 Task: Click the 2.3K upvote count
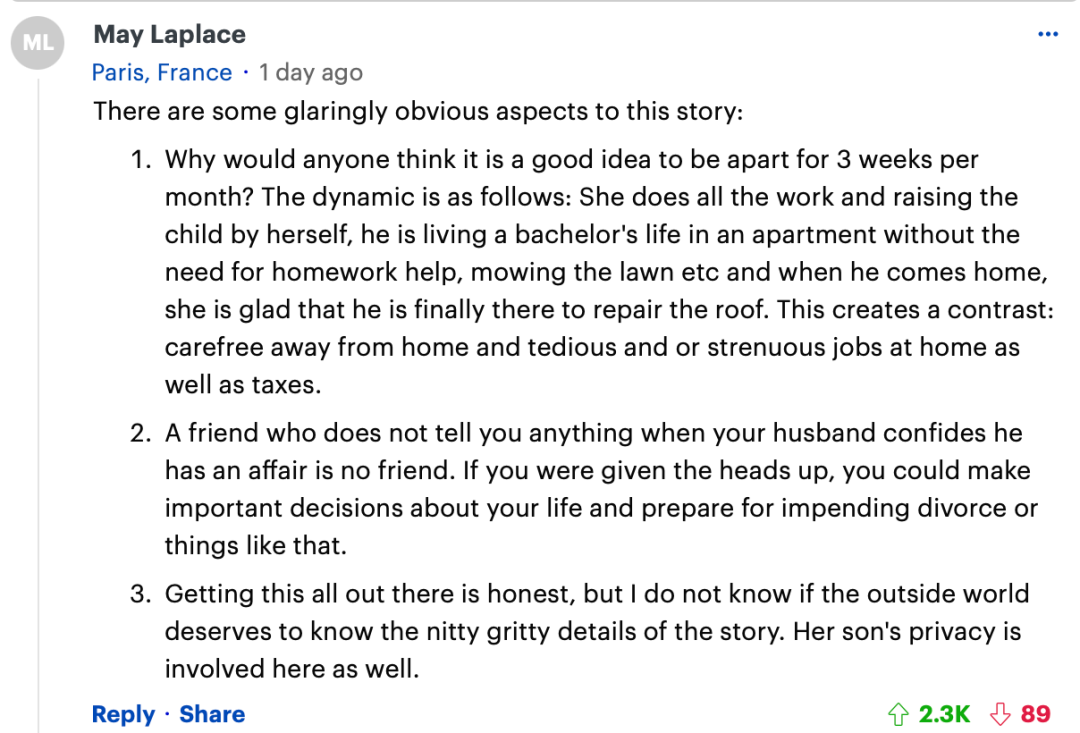click(x=944, y=714)
